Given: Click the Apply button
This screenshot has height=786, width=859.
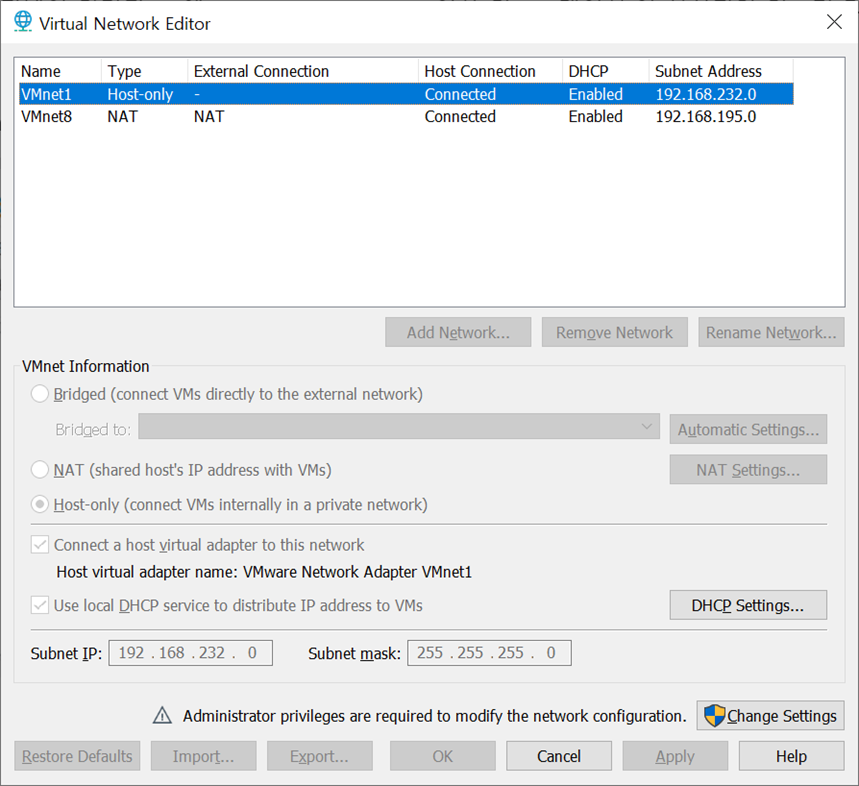Looking at the screenshot, I should [x=675, y=756].
